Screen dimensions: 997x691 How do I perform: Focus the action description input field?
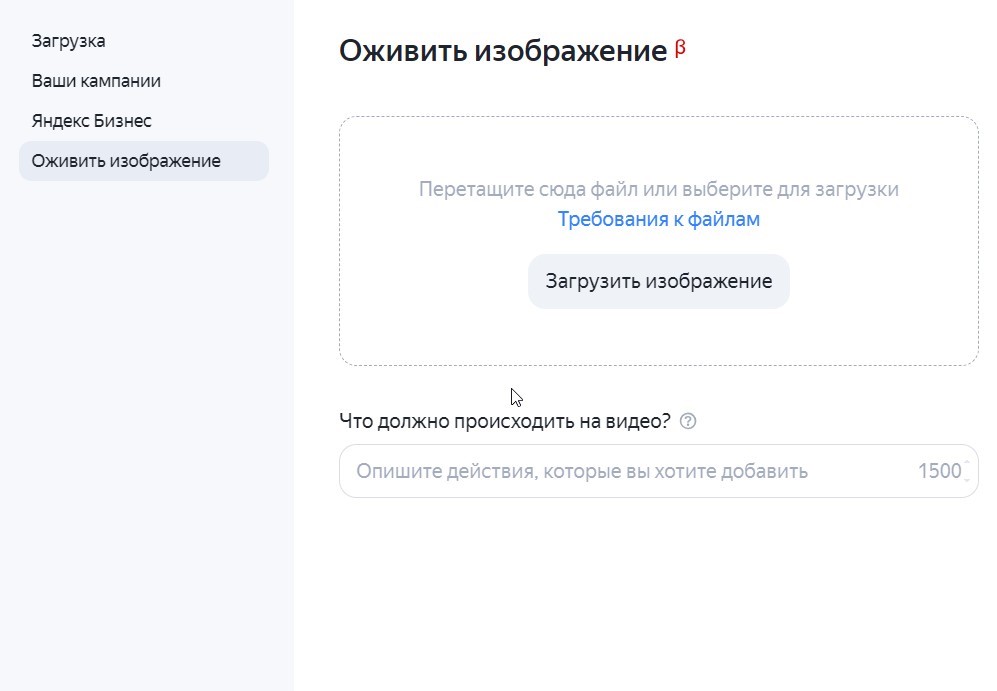coord(600,470)
